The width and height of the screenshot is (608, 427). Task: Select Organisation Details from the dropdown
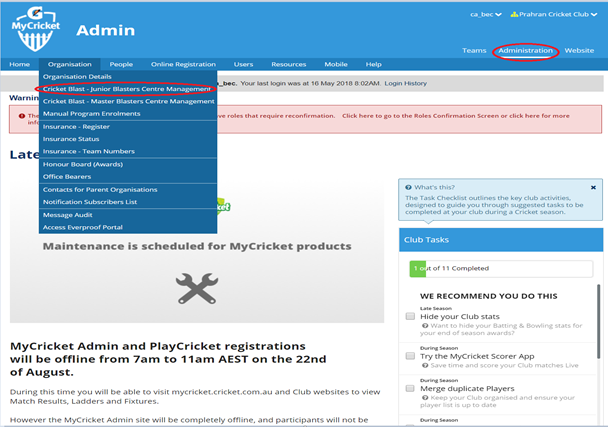[x=128, y=77]
